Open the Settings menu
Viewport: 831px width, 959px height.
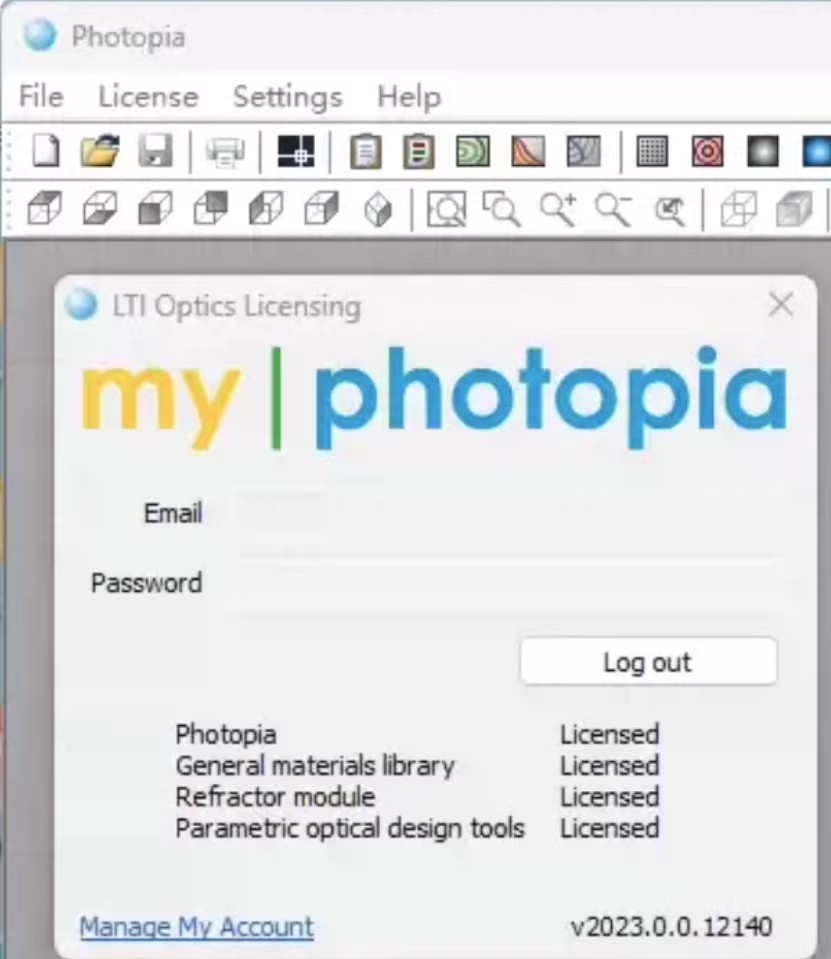pos(288,97)
